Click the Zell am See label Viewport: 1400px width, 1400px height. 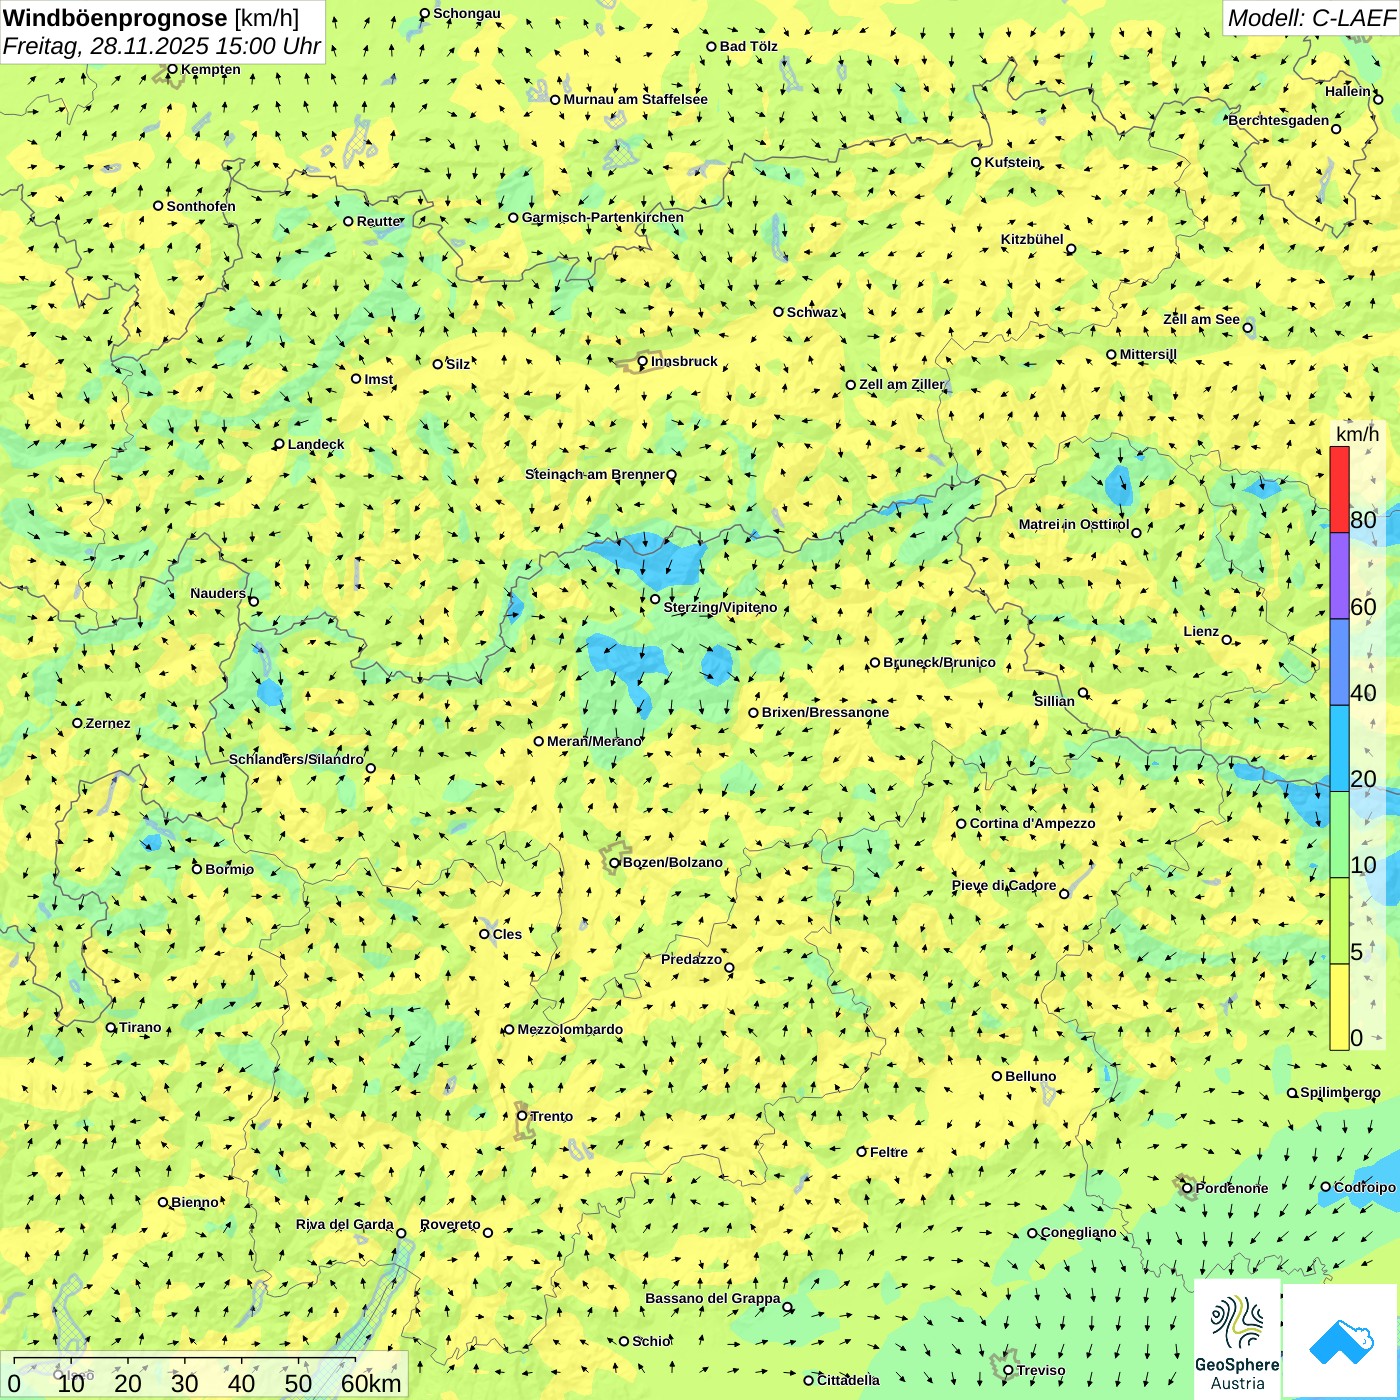pos(1201,319)
